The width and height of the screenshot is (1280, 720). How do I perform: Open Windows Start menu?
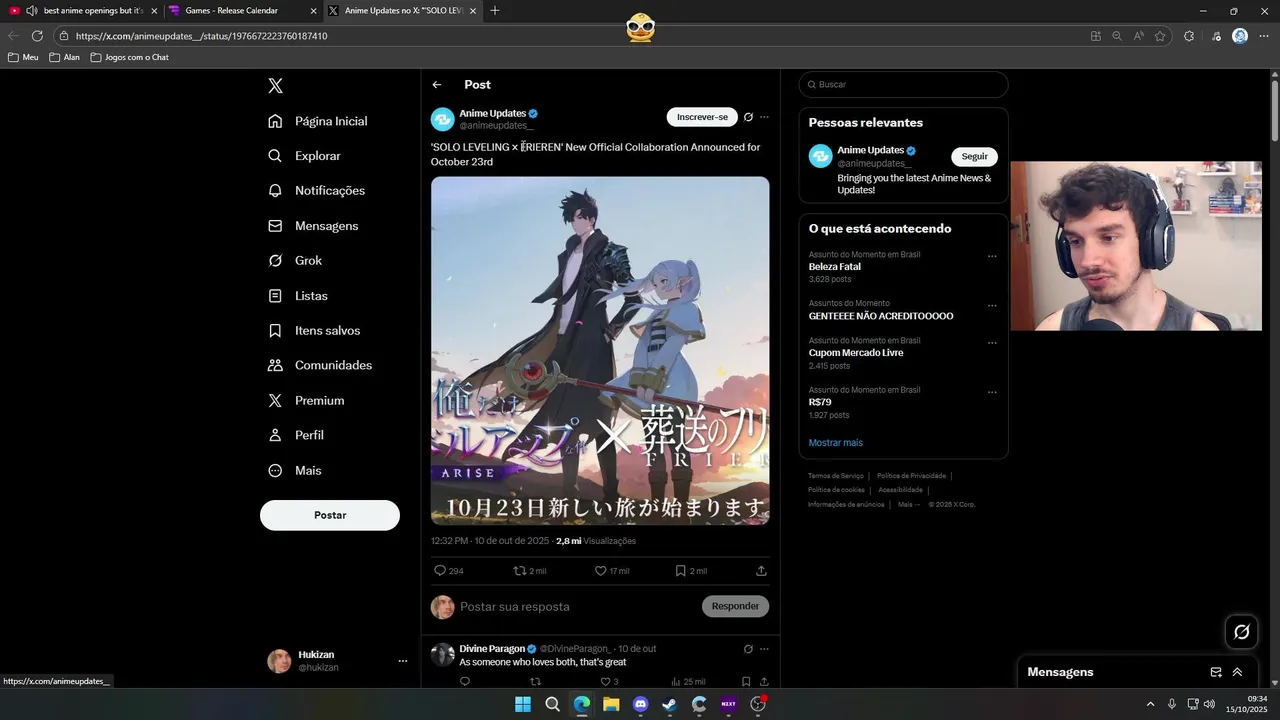(523, 704)
